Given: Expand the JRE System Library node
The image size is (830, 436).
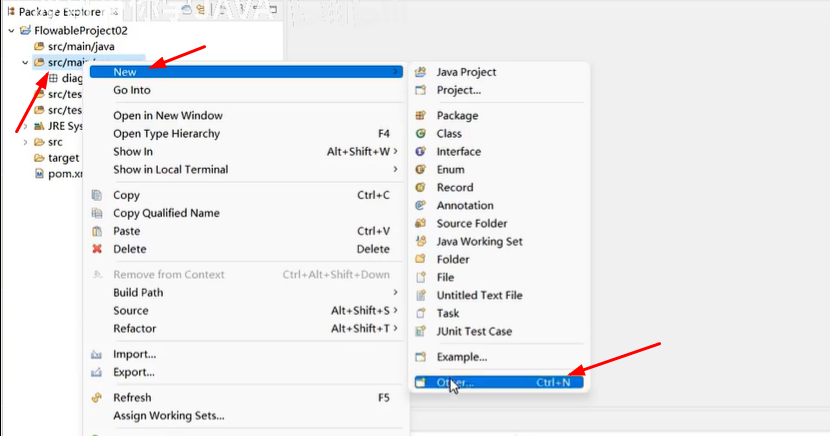Looking at the screenshot, I should 25,127.
